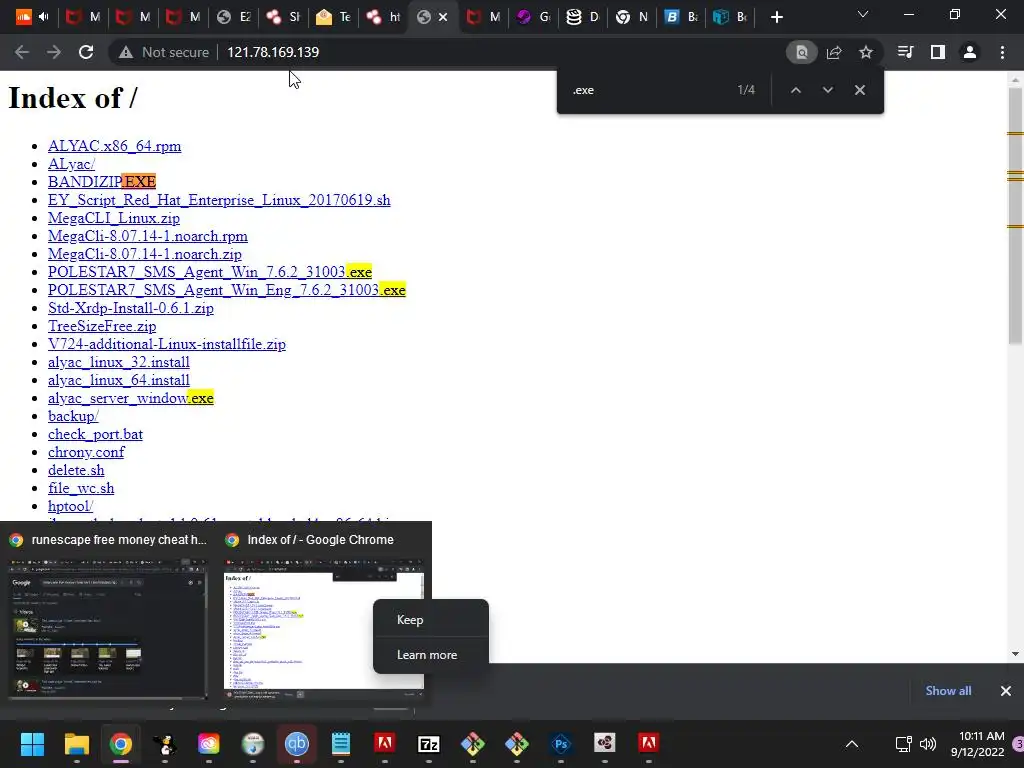The height and width of the screenshot is (768, 1024).
Task: Open the alyac_server_window.exe link
Action: (x=131, y=398)
